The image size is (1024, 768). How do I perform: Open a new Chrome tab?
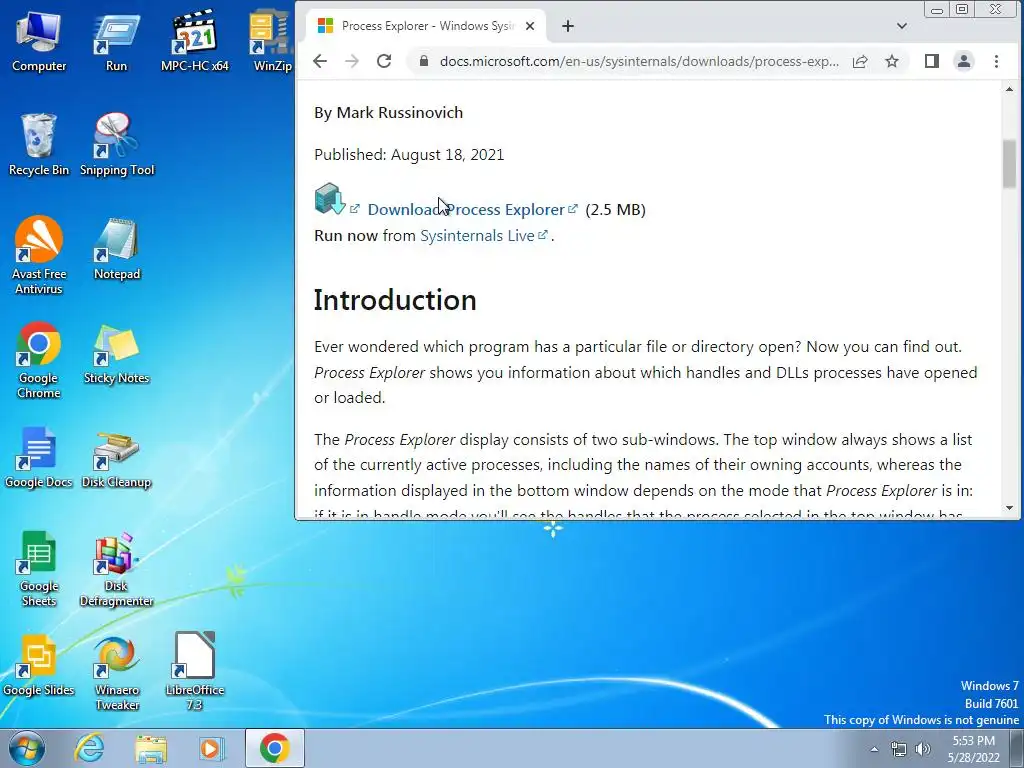pos(568,26)
